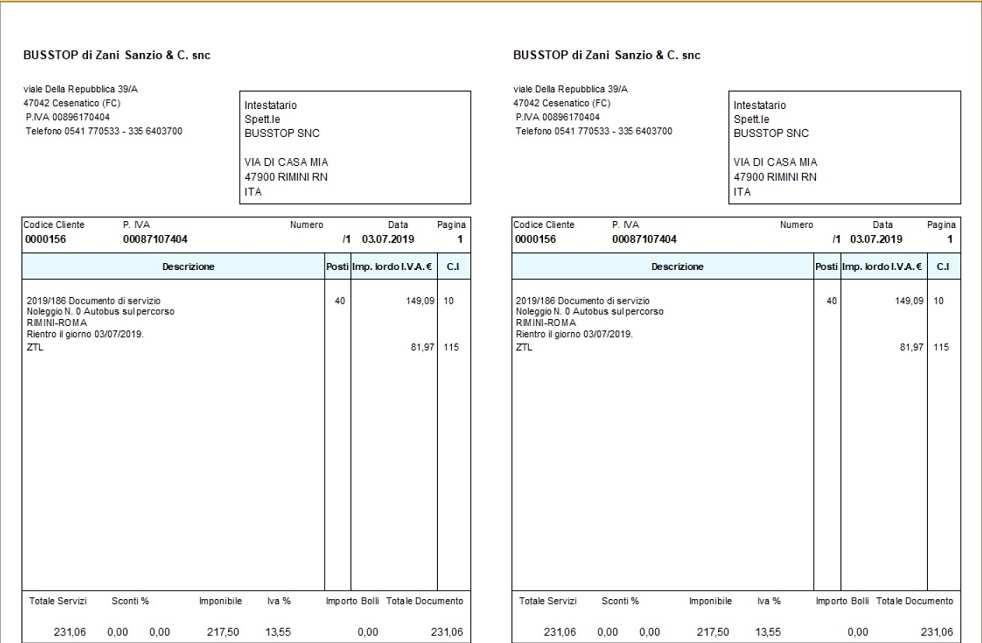This screenshot has width=982, height=643.
Task: Click 231,06 under Totale Documento in left copy
Action: [447, 632]
